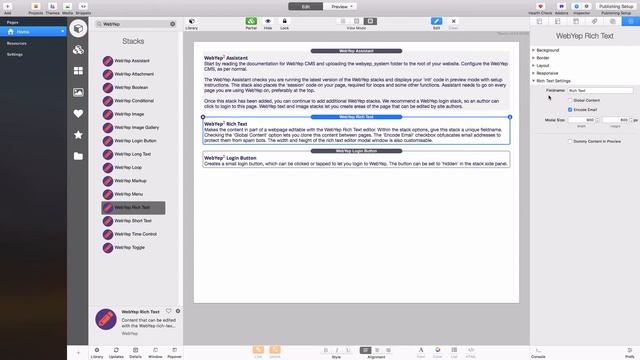Select the templates grid icon in sidebar
This screenshot has height=360, width=640.
pos(78,71)
